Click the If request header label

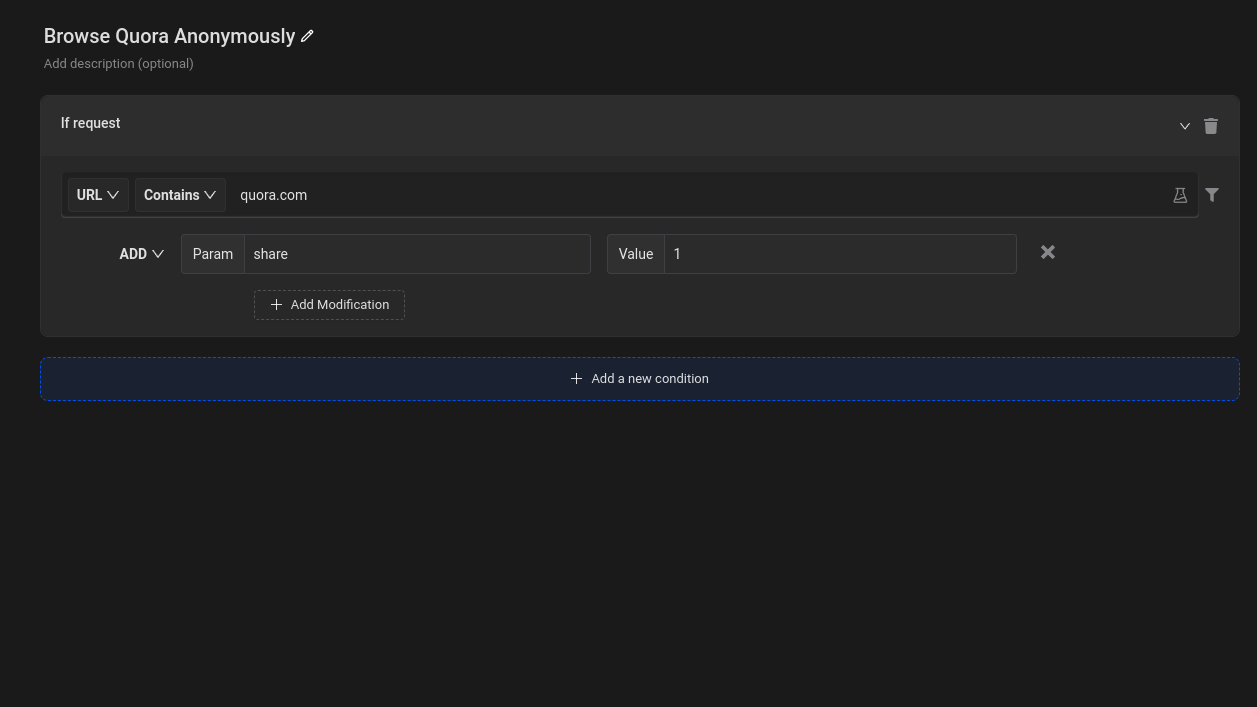90,123
